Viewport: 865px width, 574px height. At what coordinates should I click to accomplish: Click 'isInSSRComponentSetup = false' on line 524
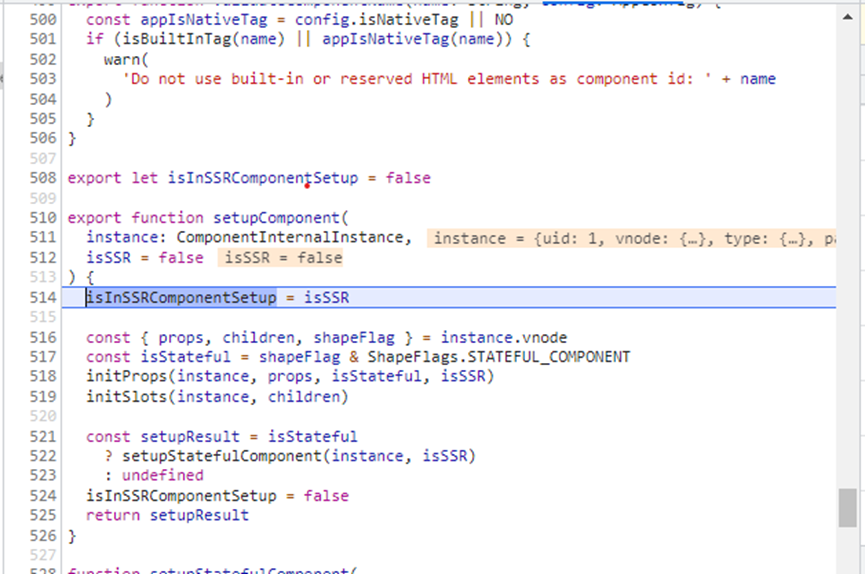pyautogui.click(x=217, y=496)
